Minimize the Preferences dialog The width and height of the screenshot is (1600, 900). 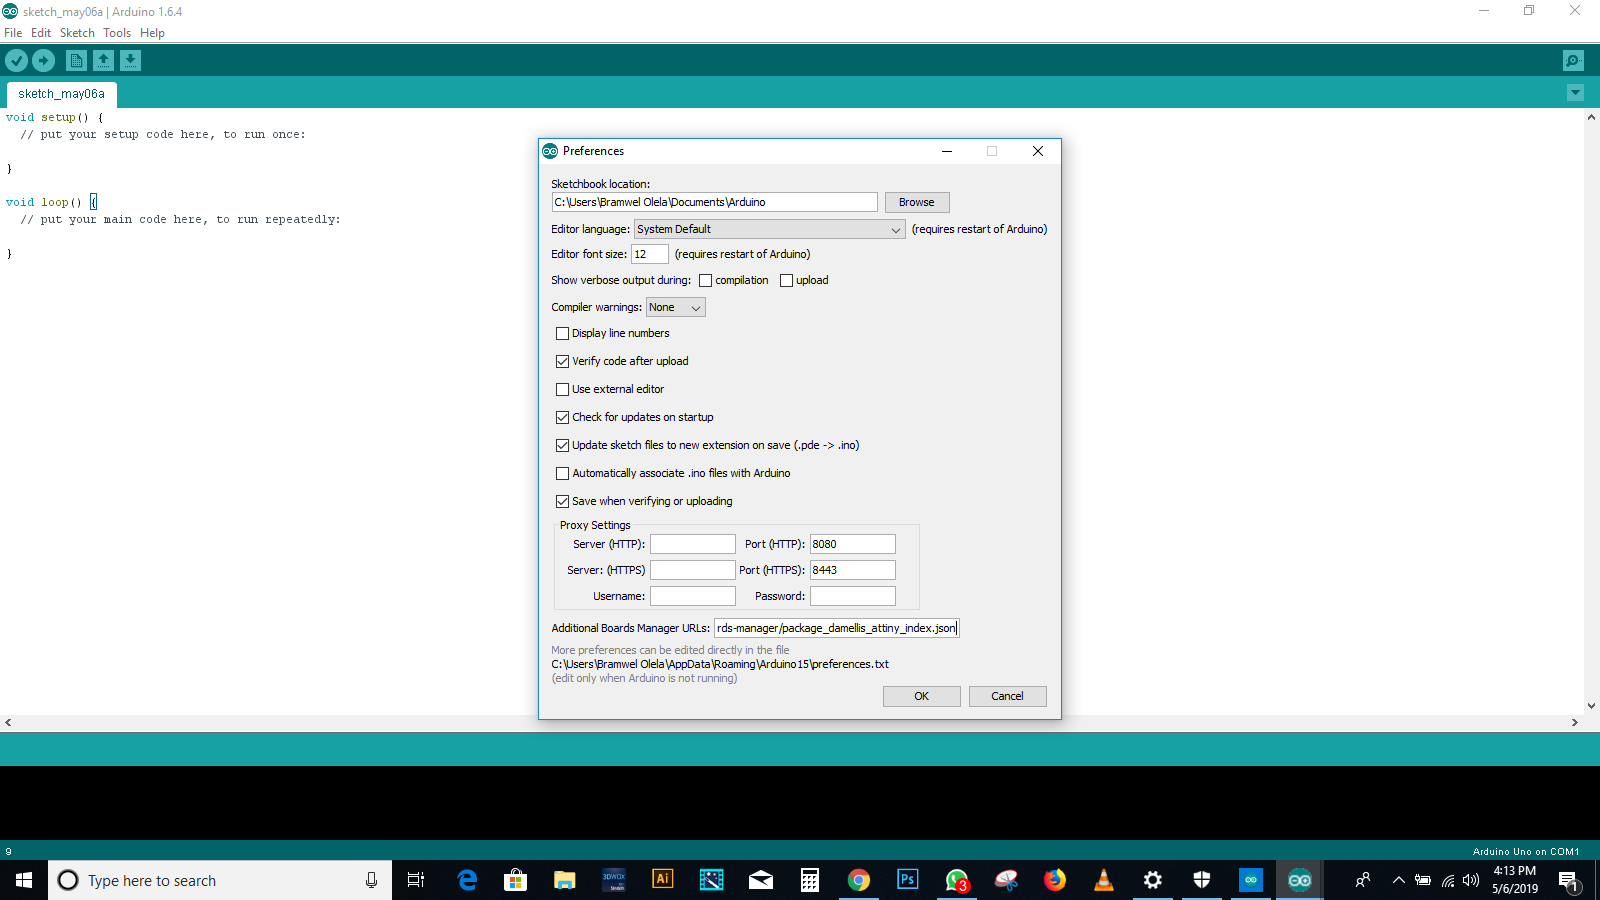[x=947, y=151]
